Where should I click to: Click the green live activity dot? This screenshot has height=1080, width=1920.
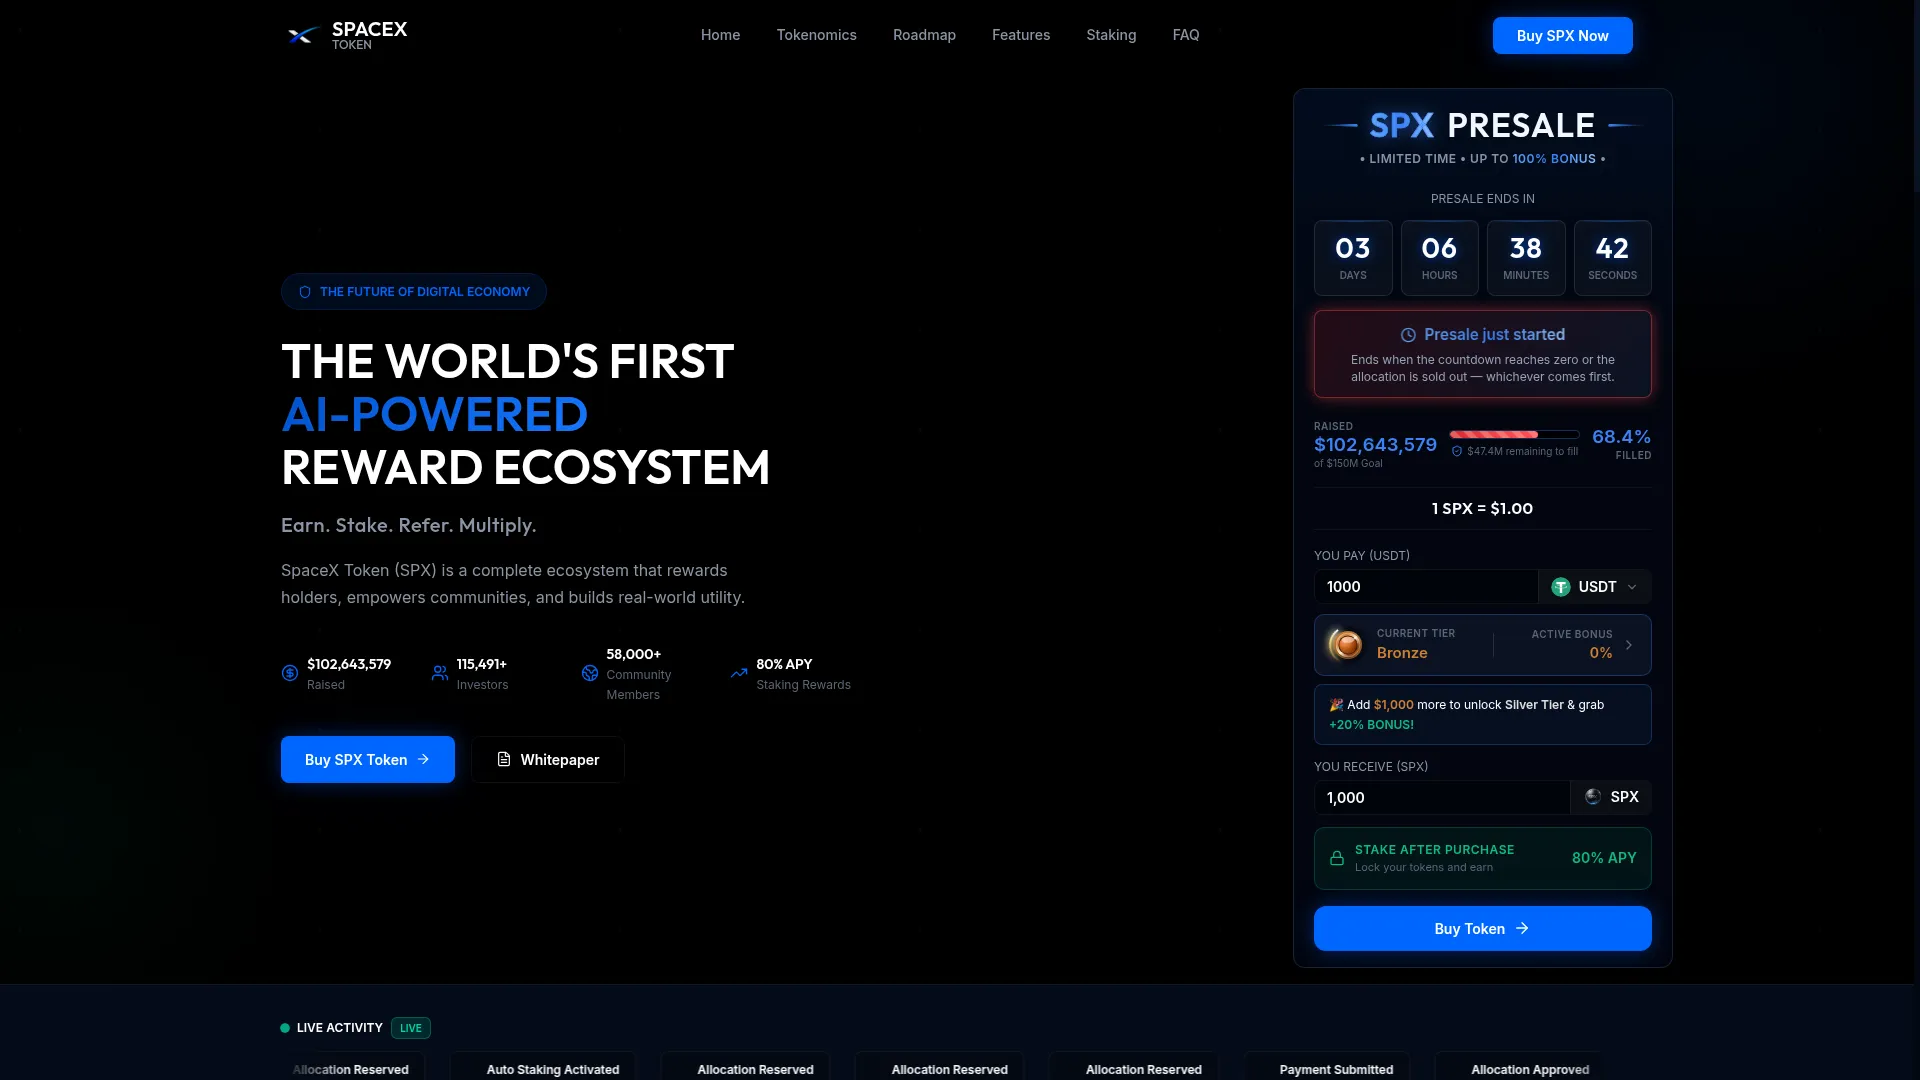coord(285,1028)
